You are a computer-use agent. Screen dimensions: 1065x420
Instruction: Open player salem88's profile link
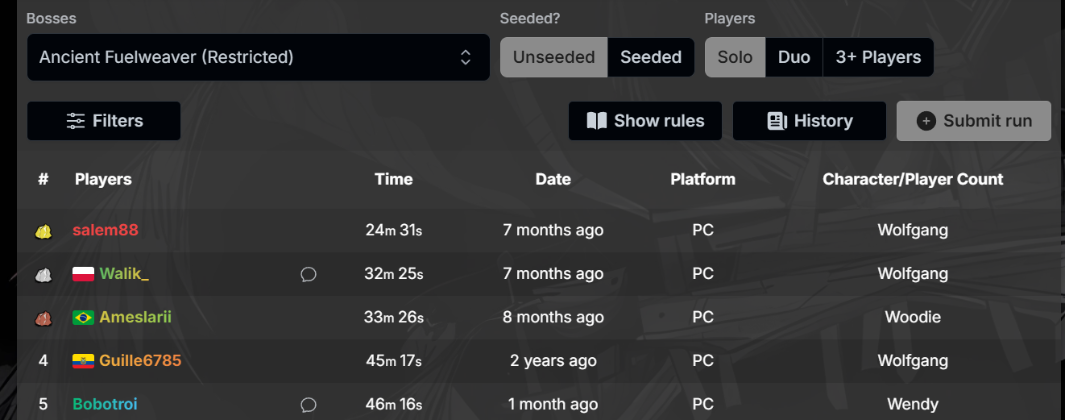coord(105,230)
